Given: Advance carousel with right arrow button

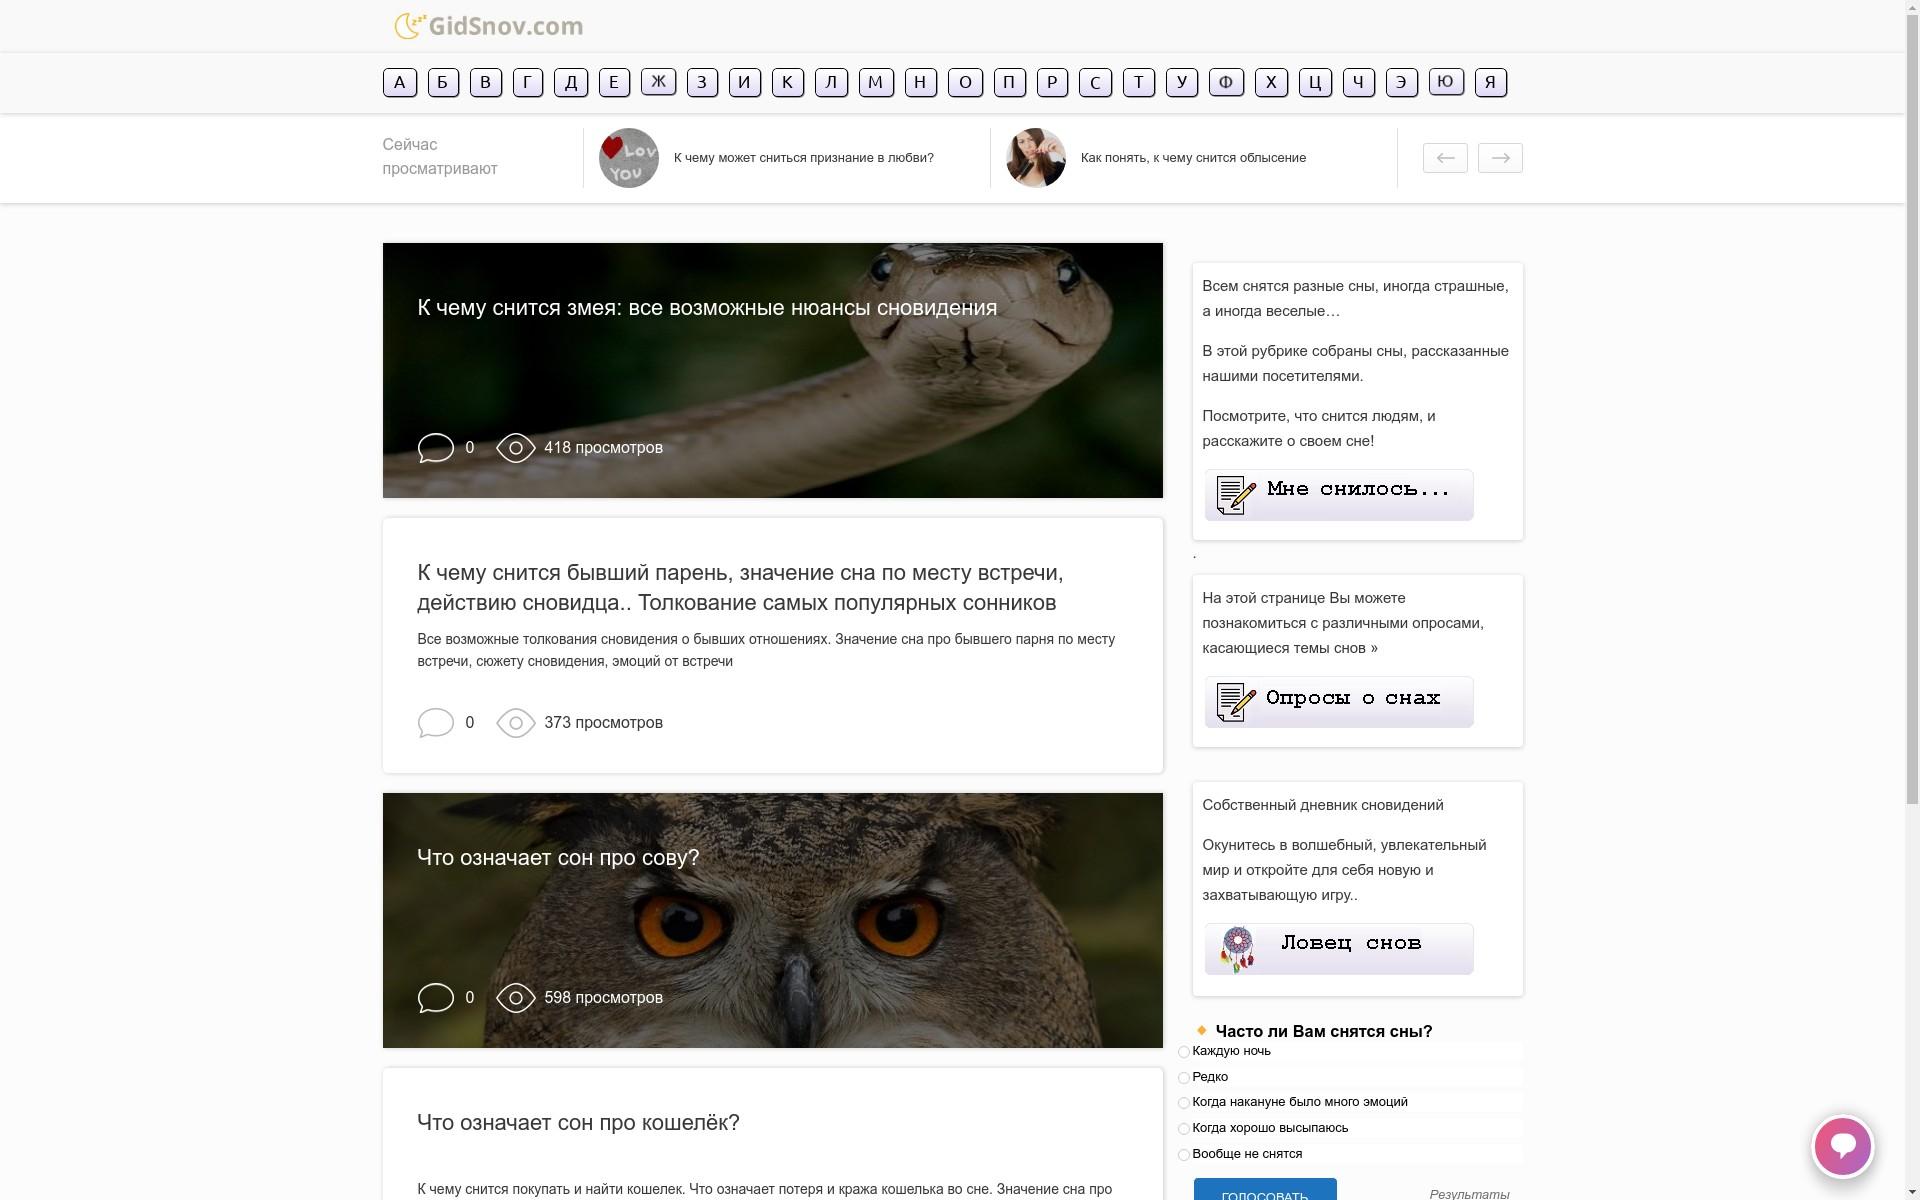Looking at the screenshot, I should pos(1500,158).
